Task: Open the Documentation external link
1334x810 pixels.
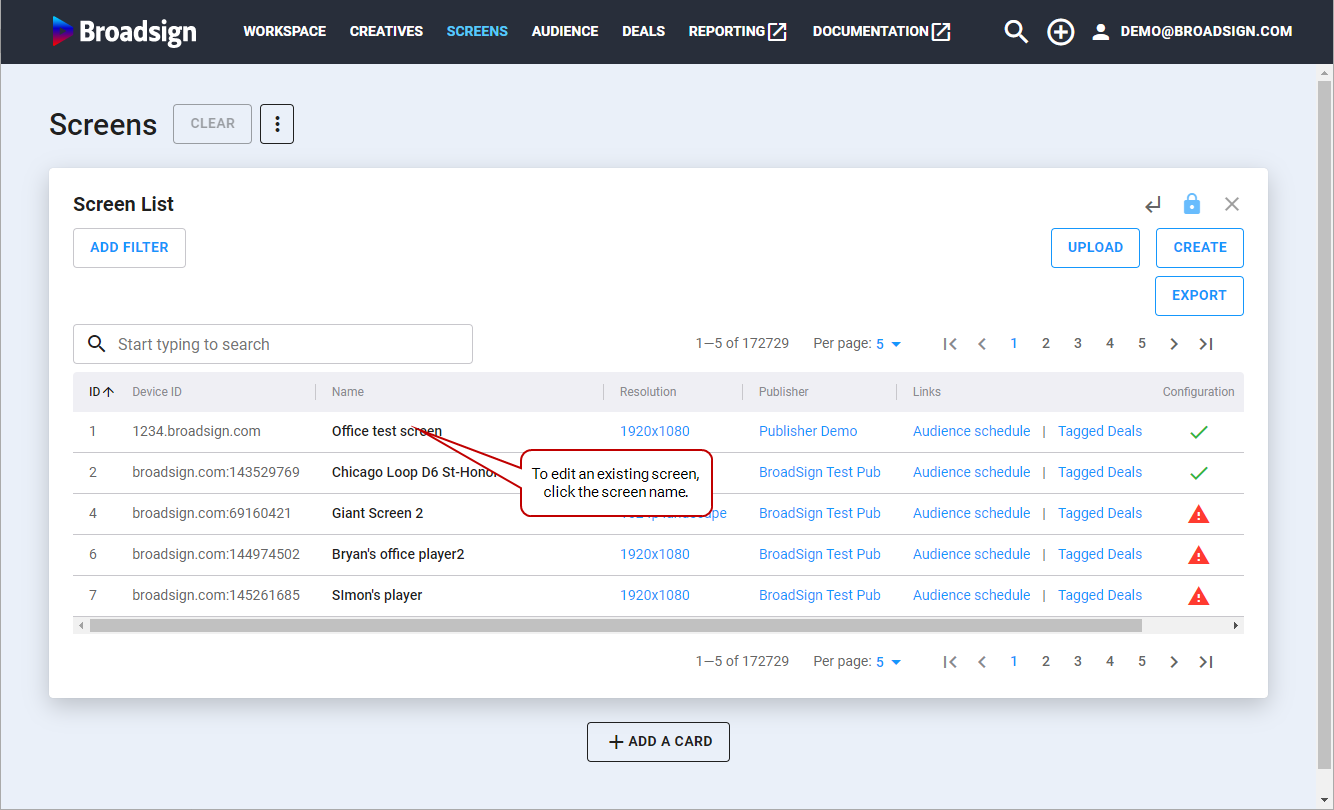Action: pyautogui.click(x=882, y=32)
